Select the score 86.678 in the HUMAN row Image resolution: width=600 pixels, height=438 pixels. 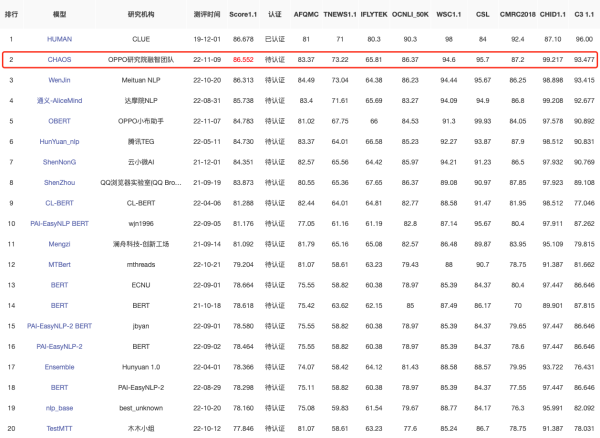[x=243, y=39]
